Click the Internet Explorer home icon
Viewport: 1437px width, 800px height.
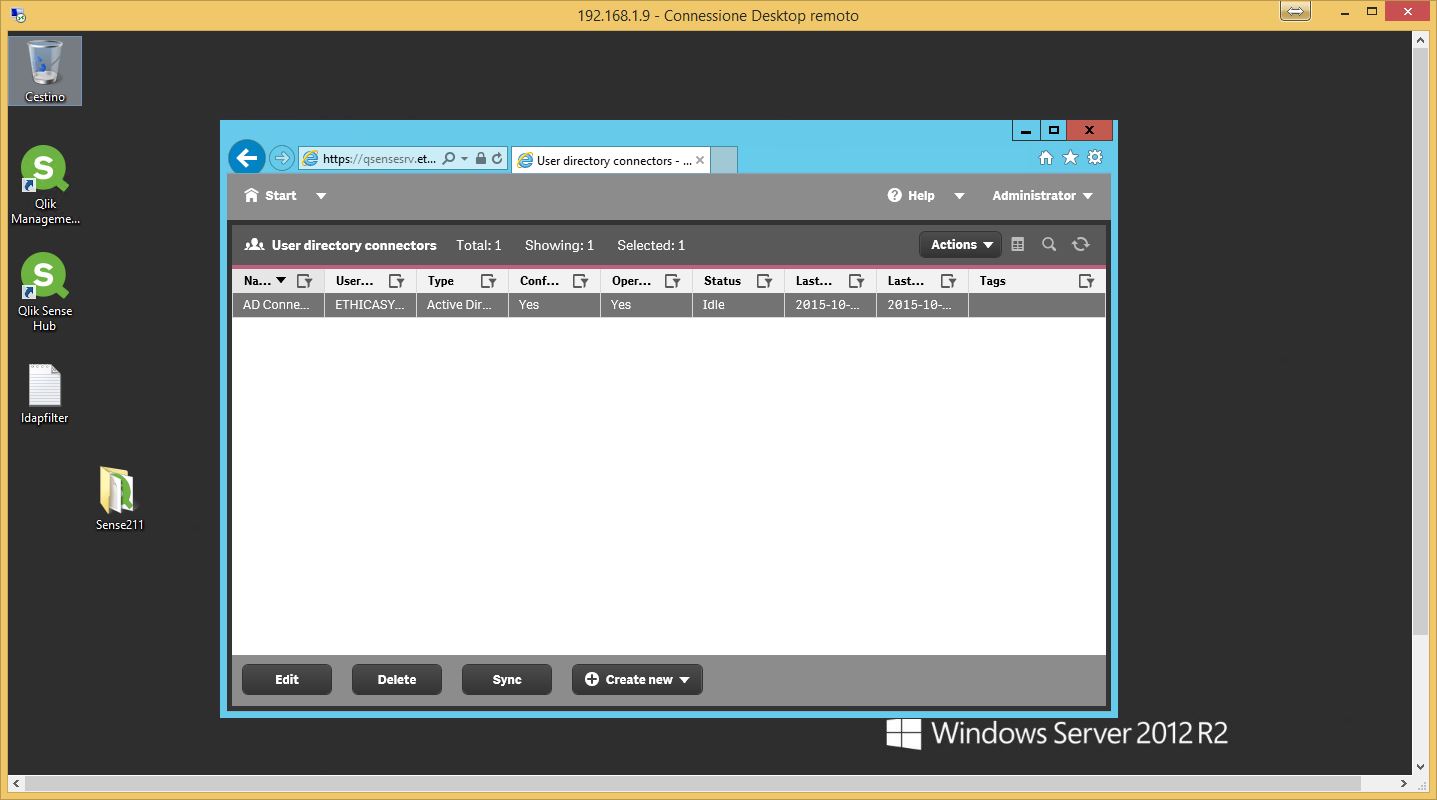coord(1046,158)
